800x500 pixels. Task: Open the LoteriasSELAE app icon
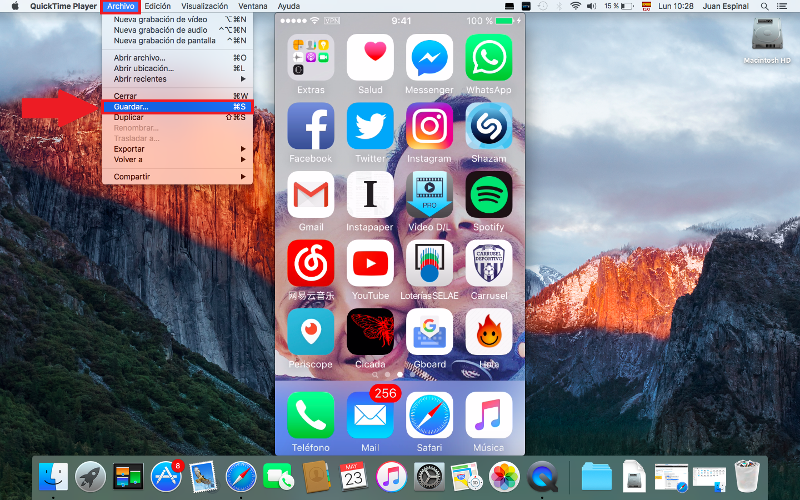[x=429, y=263]
